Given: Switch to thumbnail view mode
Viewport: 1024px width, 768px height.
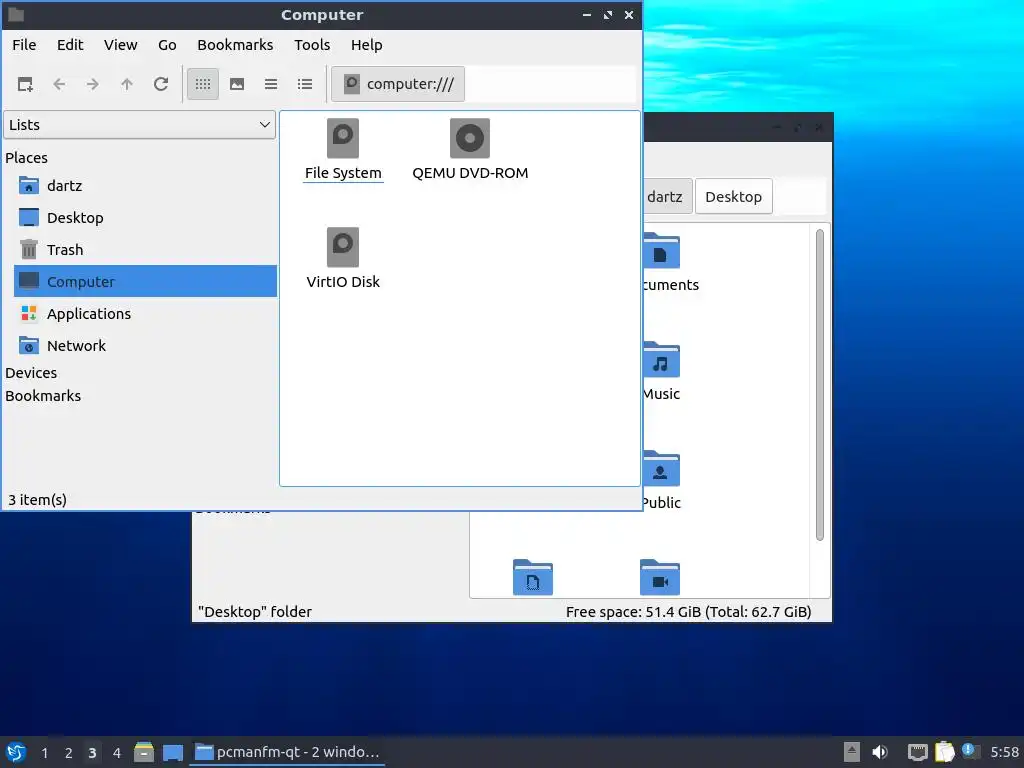Looking at the screenshot, I should coord(237,84).
